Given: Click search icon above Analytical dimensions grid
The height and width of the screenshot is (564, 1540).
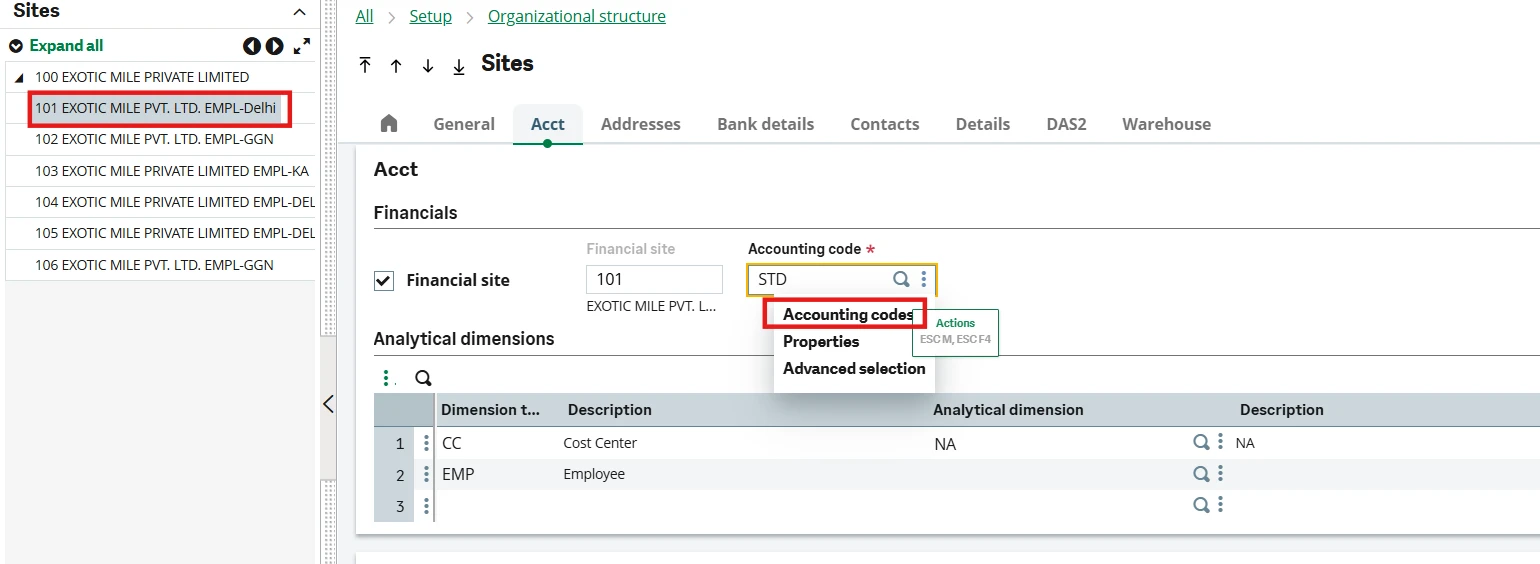Looking at the screenshot, I should [423, 378].
